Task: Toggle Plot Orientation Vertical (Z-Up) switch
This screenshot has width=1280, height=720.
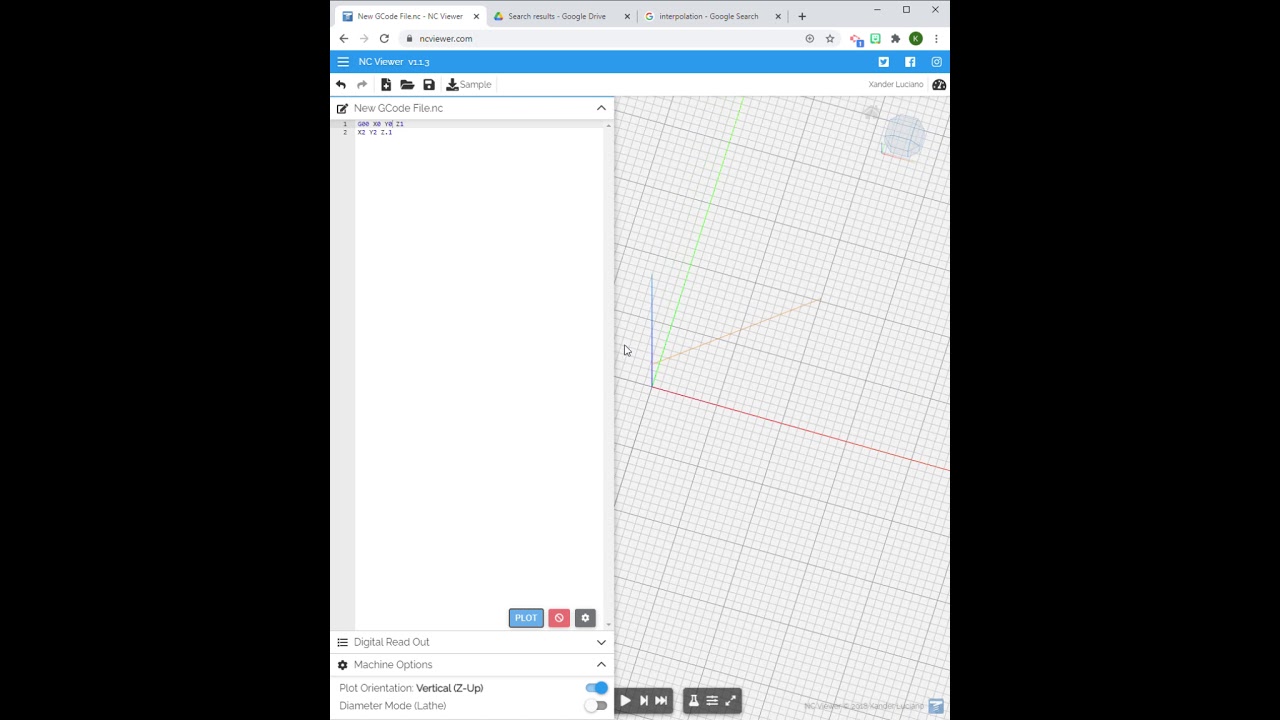Action: point(596,688)
